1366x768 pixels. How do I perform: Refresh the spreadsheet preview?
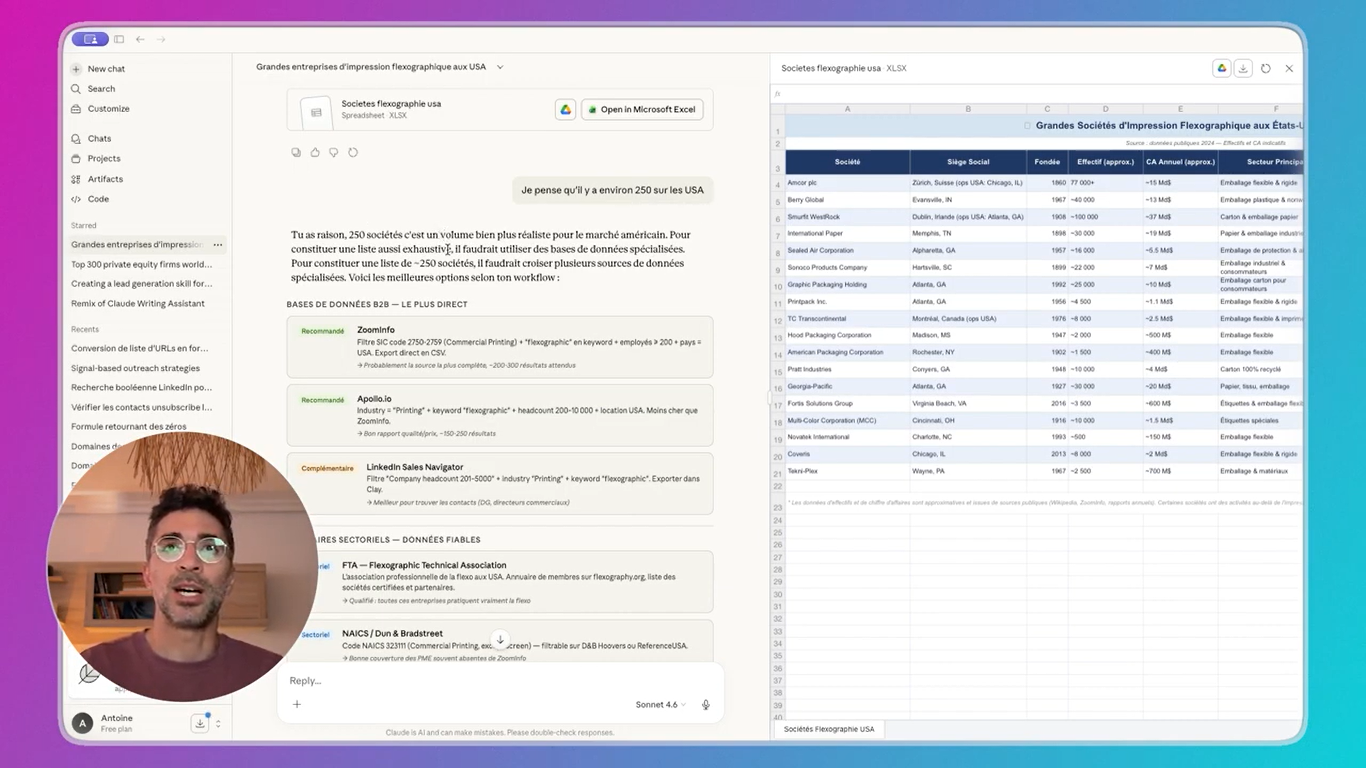[x=1266, y=68]
